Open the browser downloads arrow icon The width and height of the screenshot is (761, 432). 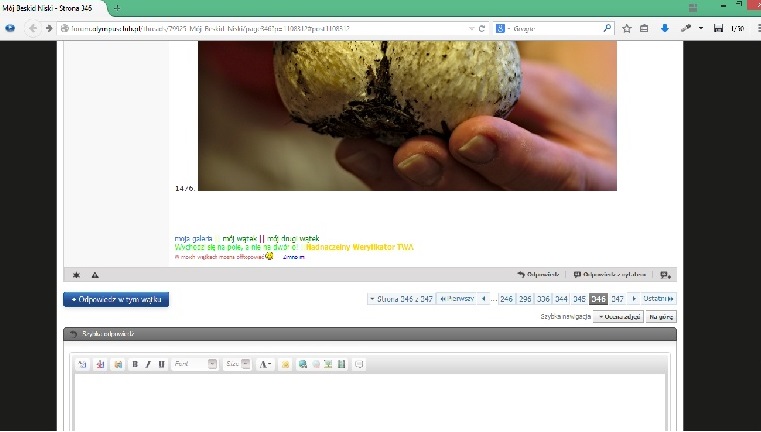664,28
